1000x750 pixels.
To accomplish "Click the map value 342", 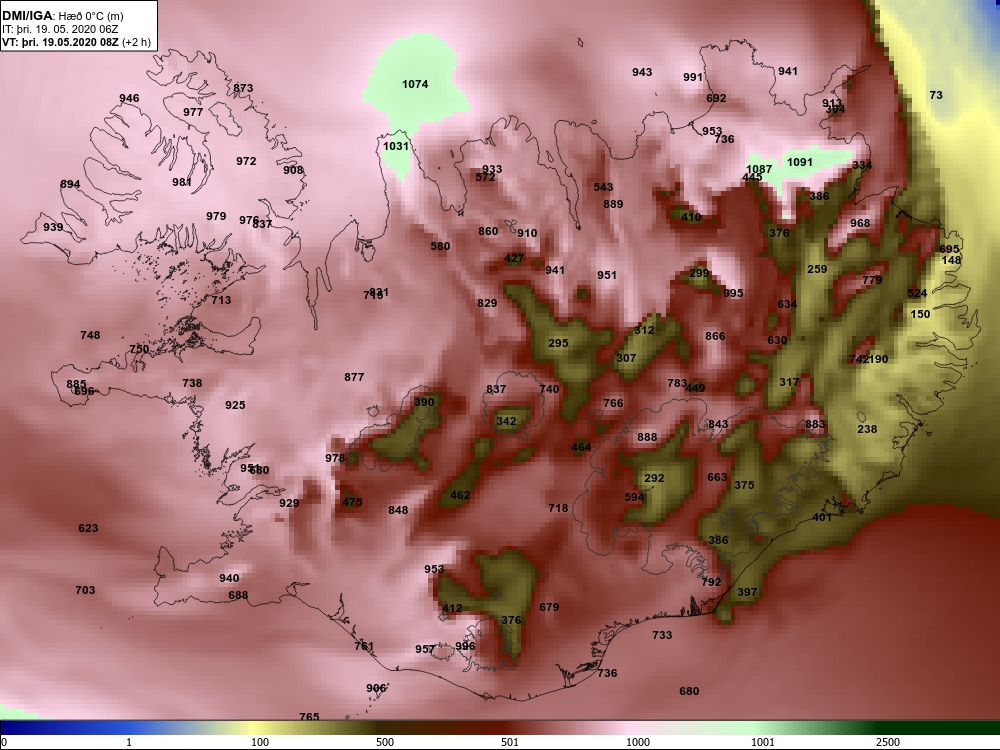I will [x=506, y=421].
